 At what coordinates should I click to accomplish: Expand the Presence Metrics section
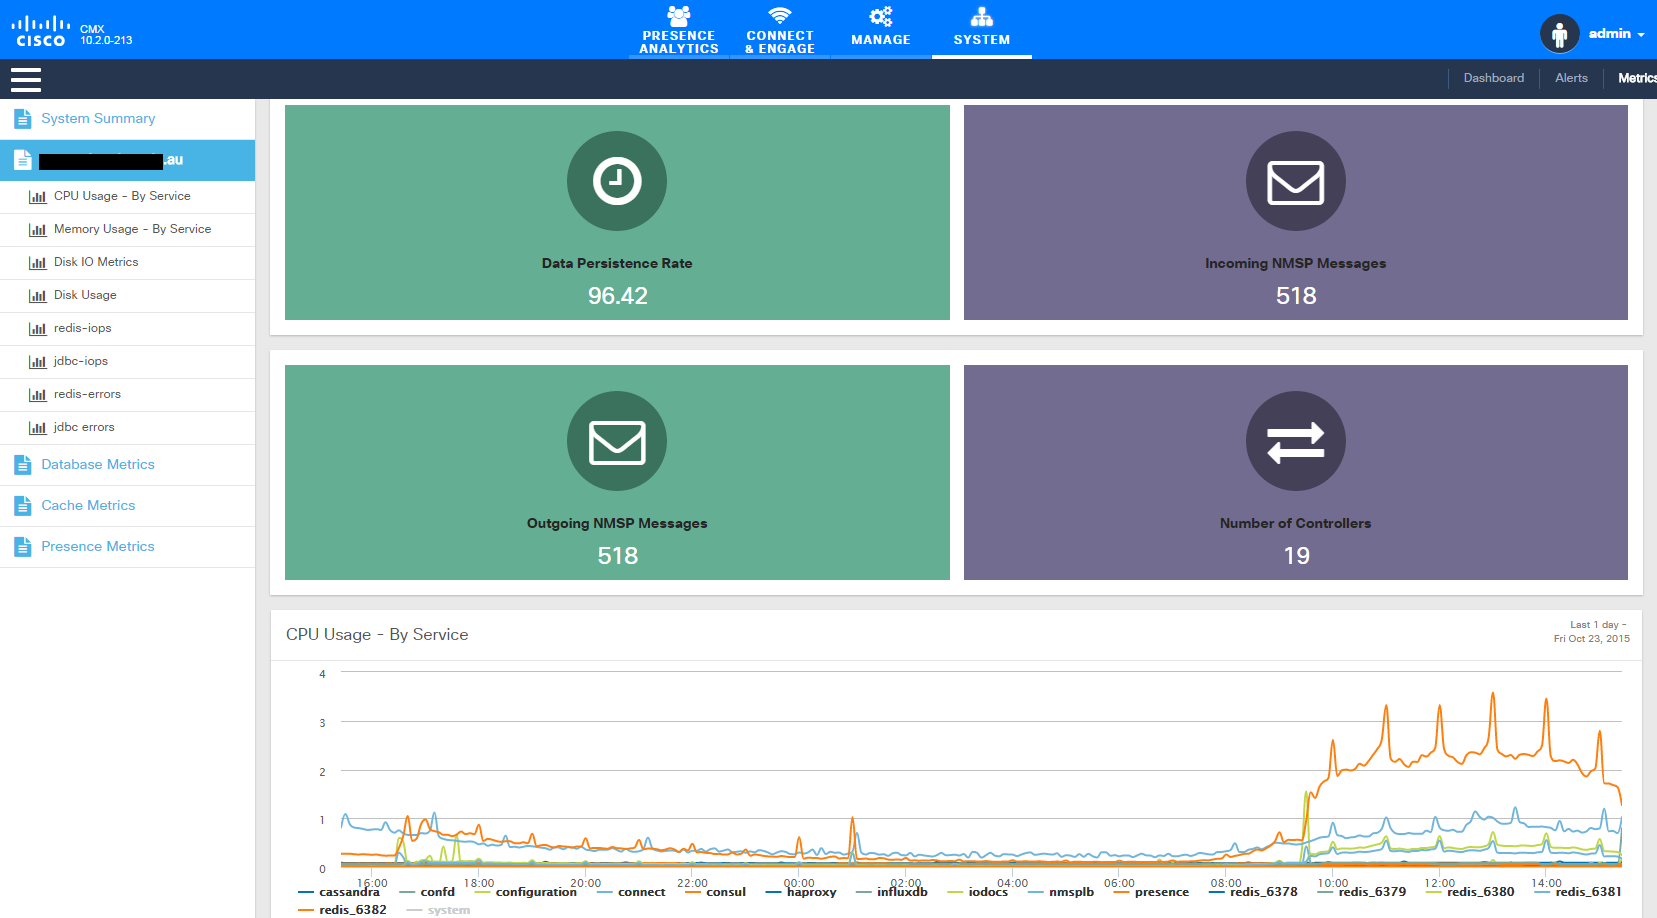tap(98, 547)
